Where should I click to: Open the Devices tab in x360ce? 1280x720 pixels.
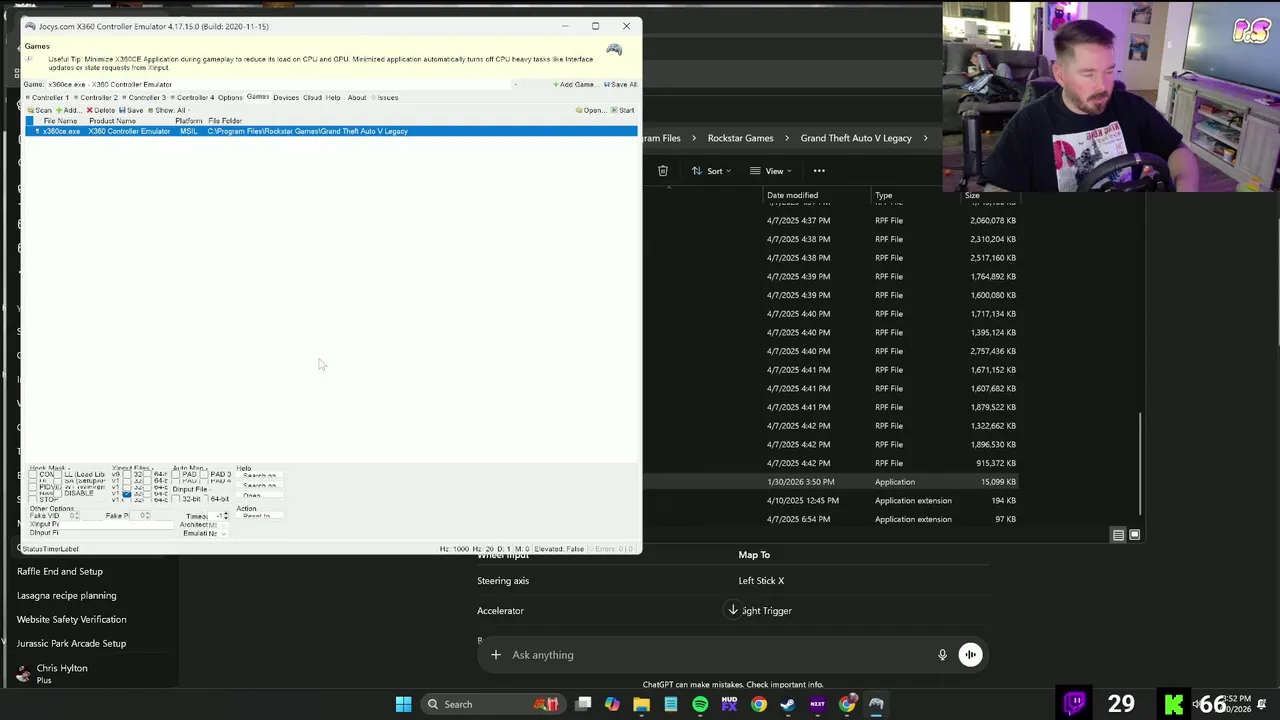pyautogui.click(x=286, y=98)
